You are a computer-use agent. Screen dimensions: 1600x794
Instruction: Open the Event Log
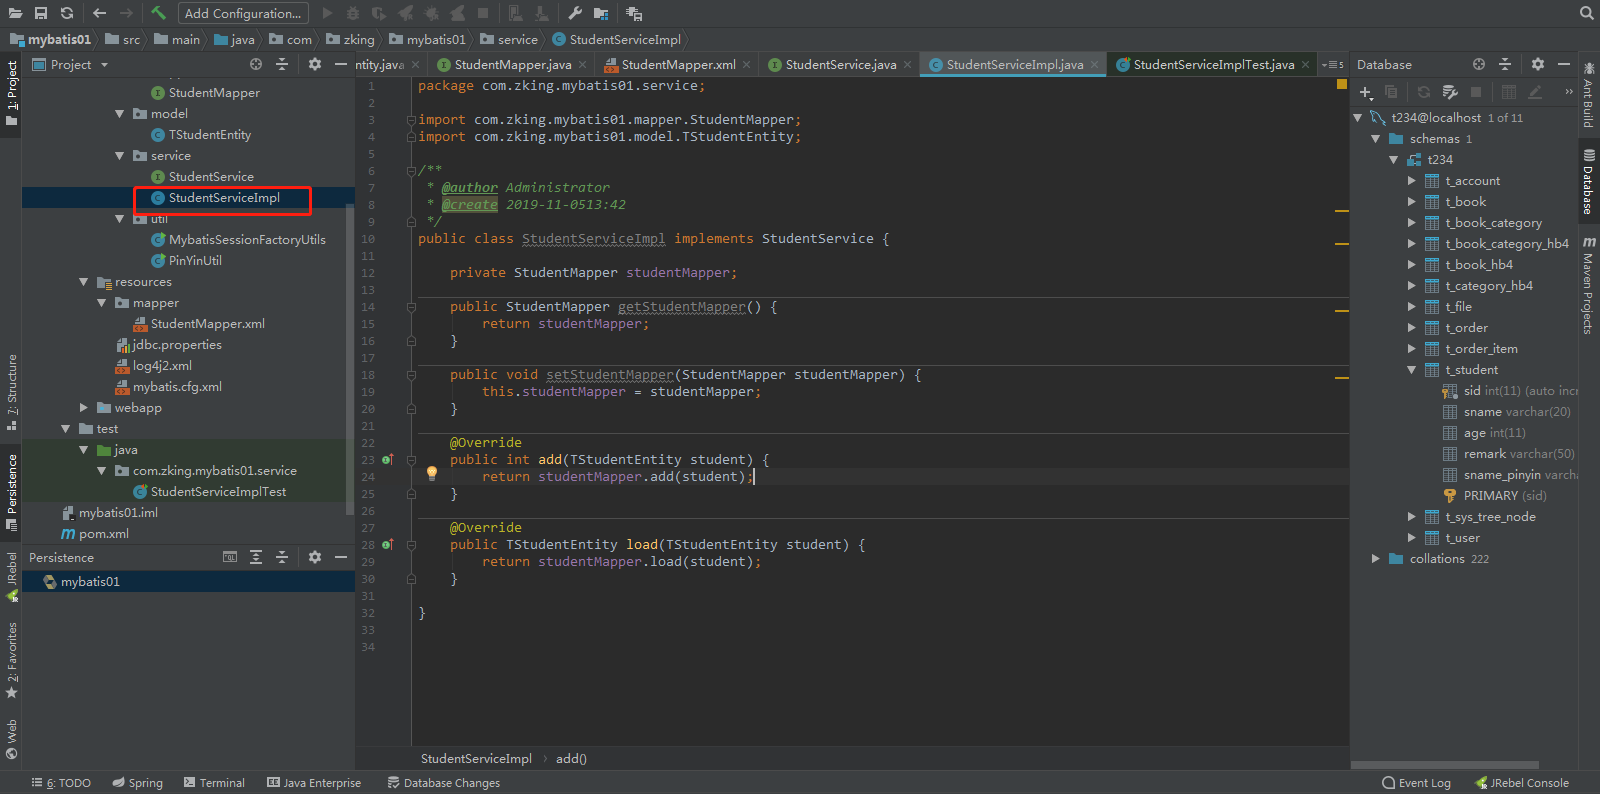pos(1416,783)
